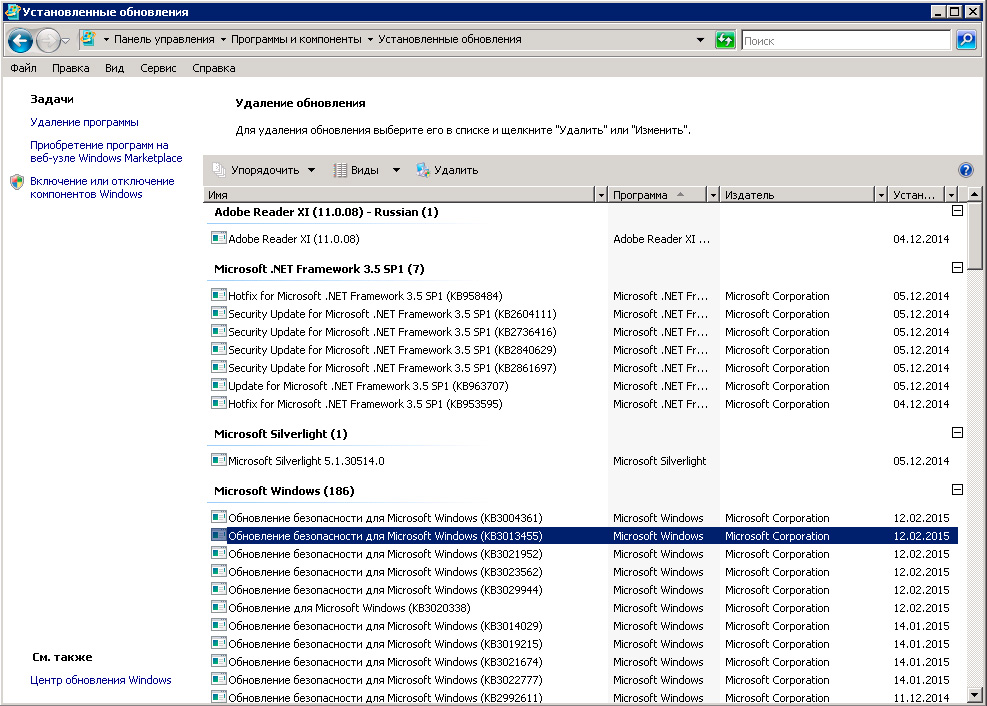987x706 pixels.
Task: Open the Файл menu
Action: (x=23, y=68)
